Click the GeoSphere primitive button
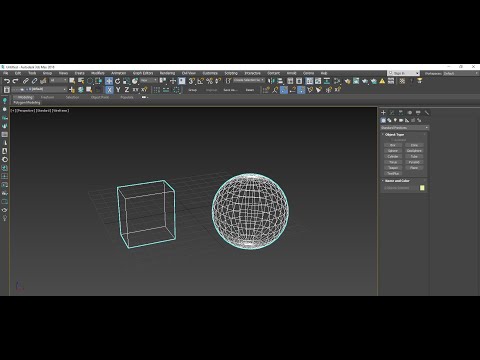Screen dimensions: 480x360 (414, 151)
